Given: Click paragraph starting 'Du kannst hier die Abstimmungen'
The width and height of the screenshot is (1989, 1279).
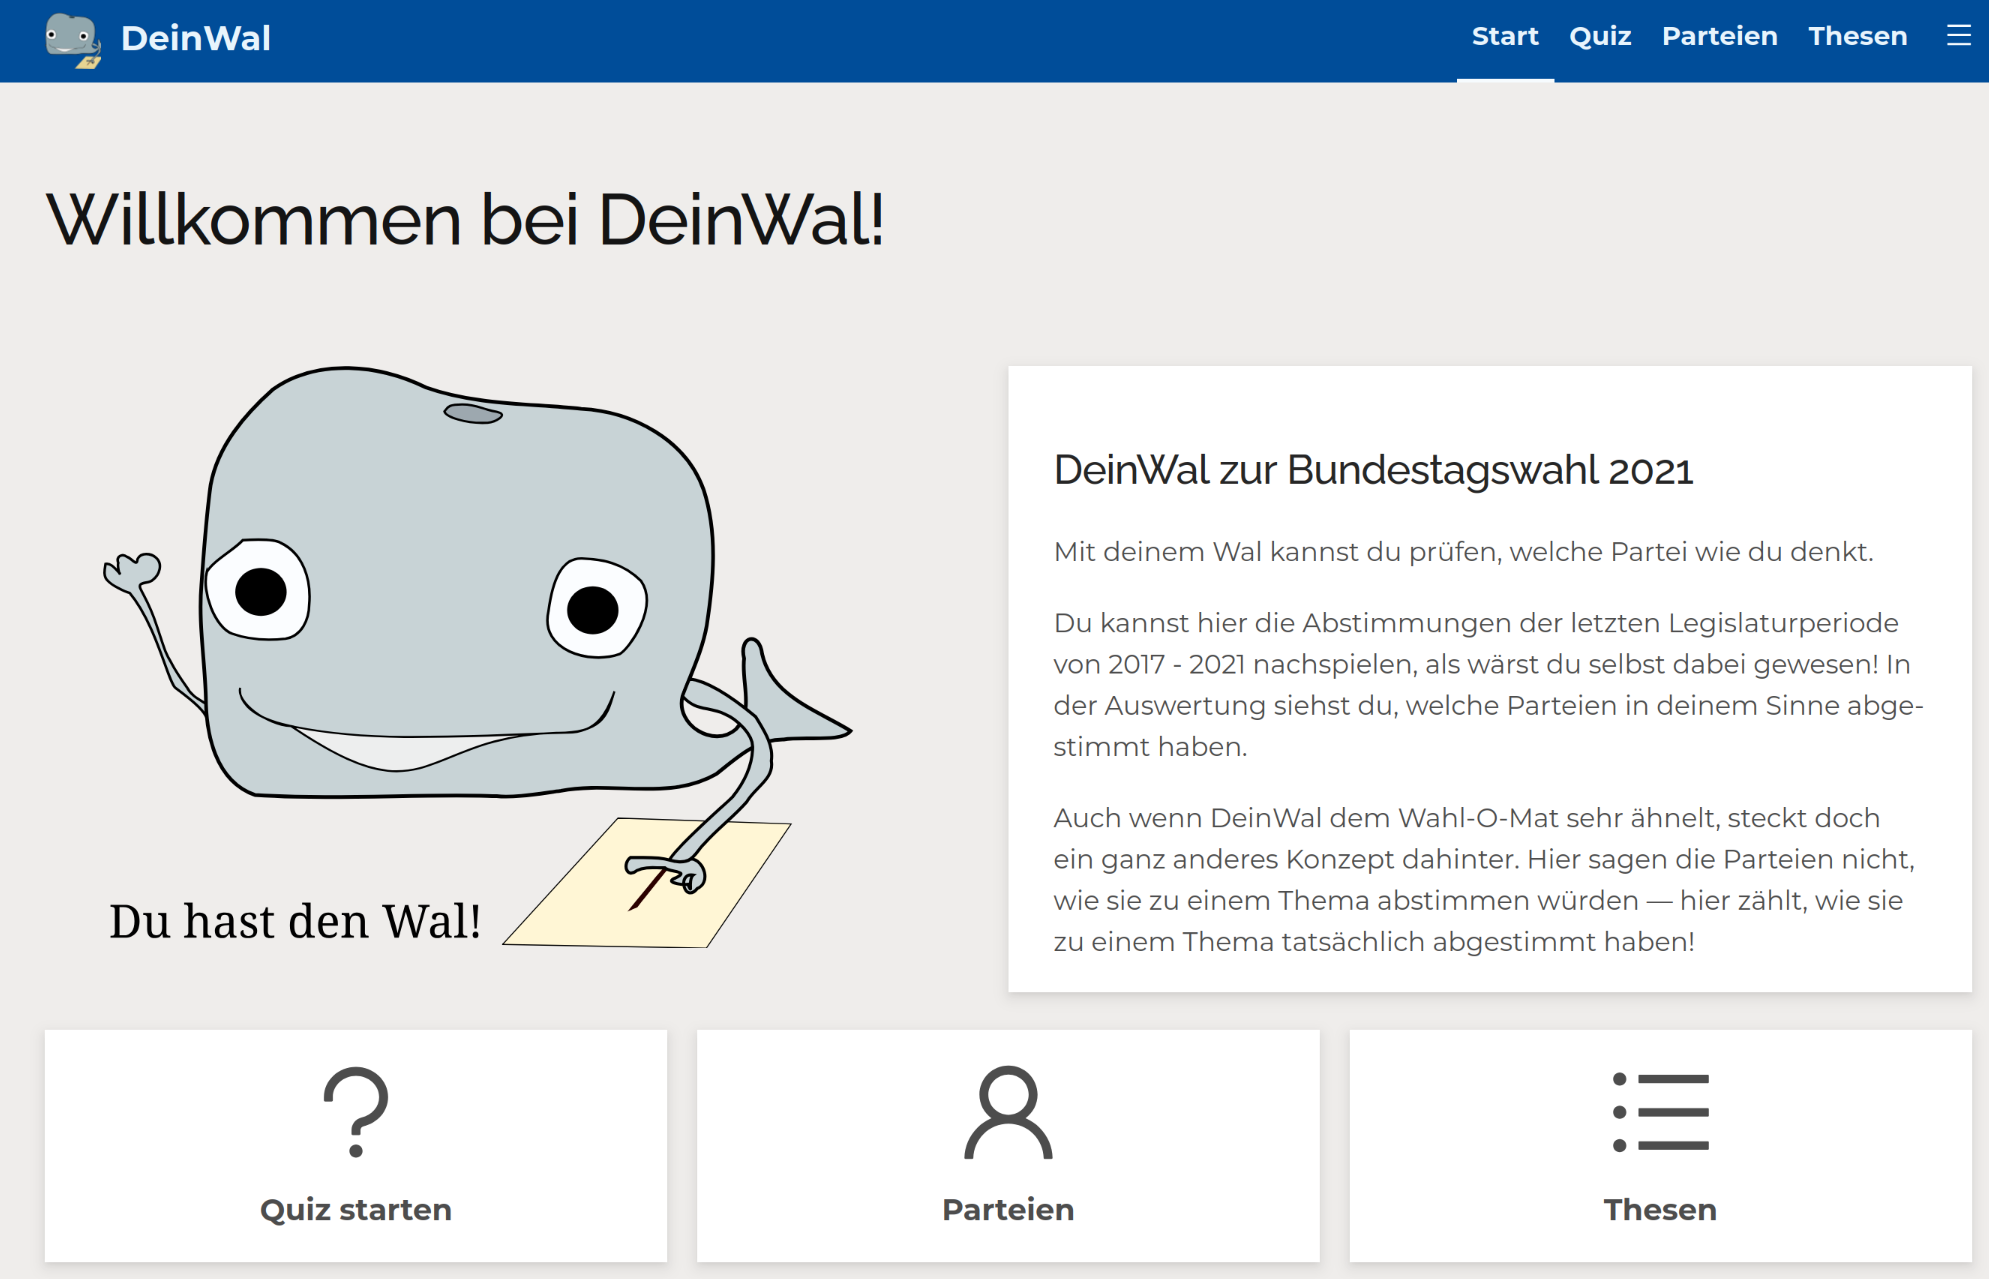Looking at the screenshot, I should [1488, 685].
